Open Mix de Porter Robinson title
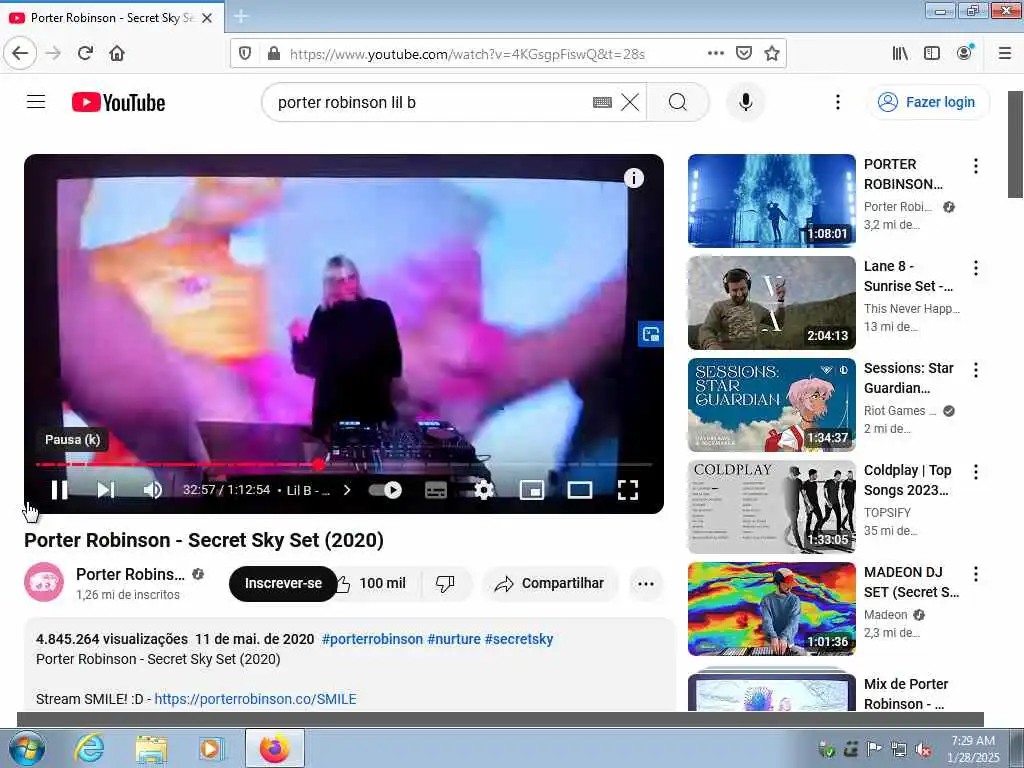1024x768 pixels. click(x=906, y=694)
